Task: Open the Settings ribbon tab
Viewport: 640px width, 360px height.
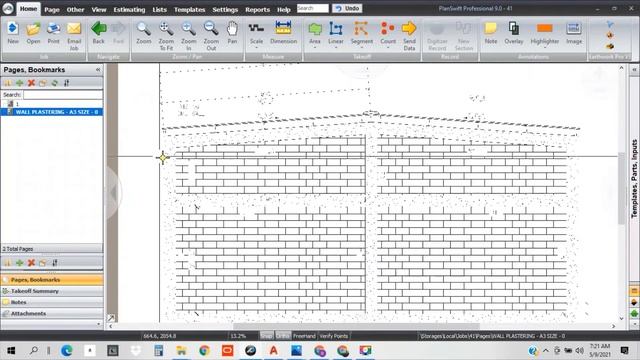Action: point(225,9)
